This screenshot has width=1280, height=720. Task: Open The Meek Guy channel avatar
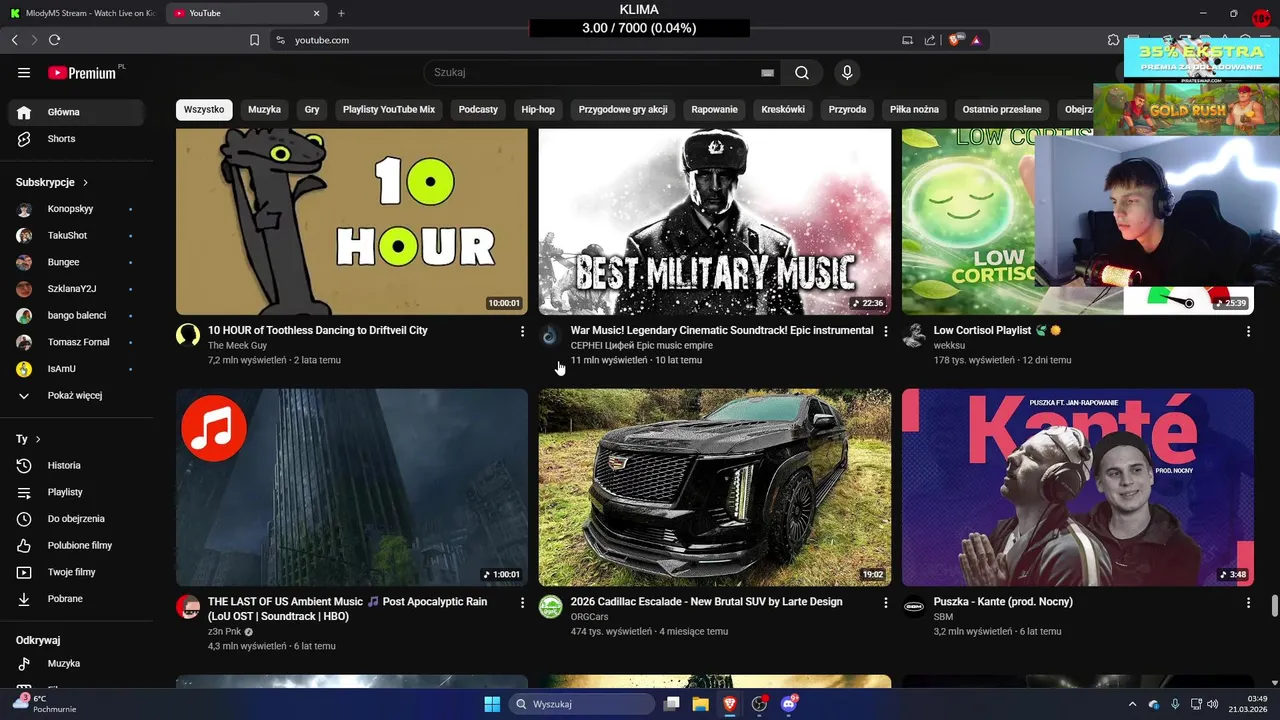pyautogui.click(x=188, y=335)
